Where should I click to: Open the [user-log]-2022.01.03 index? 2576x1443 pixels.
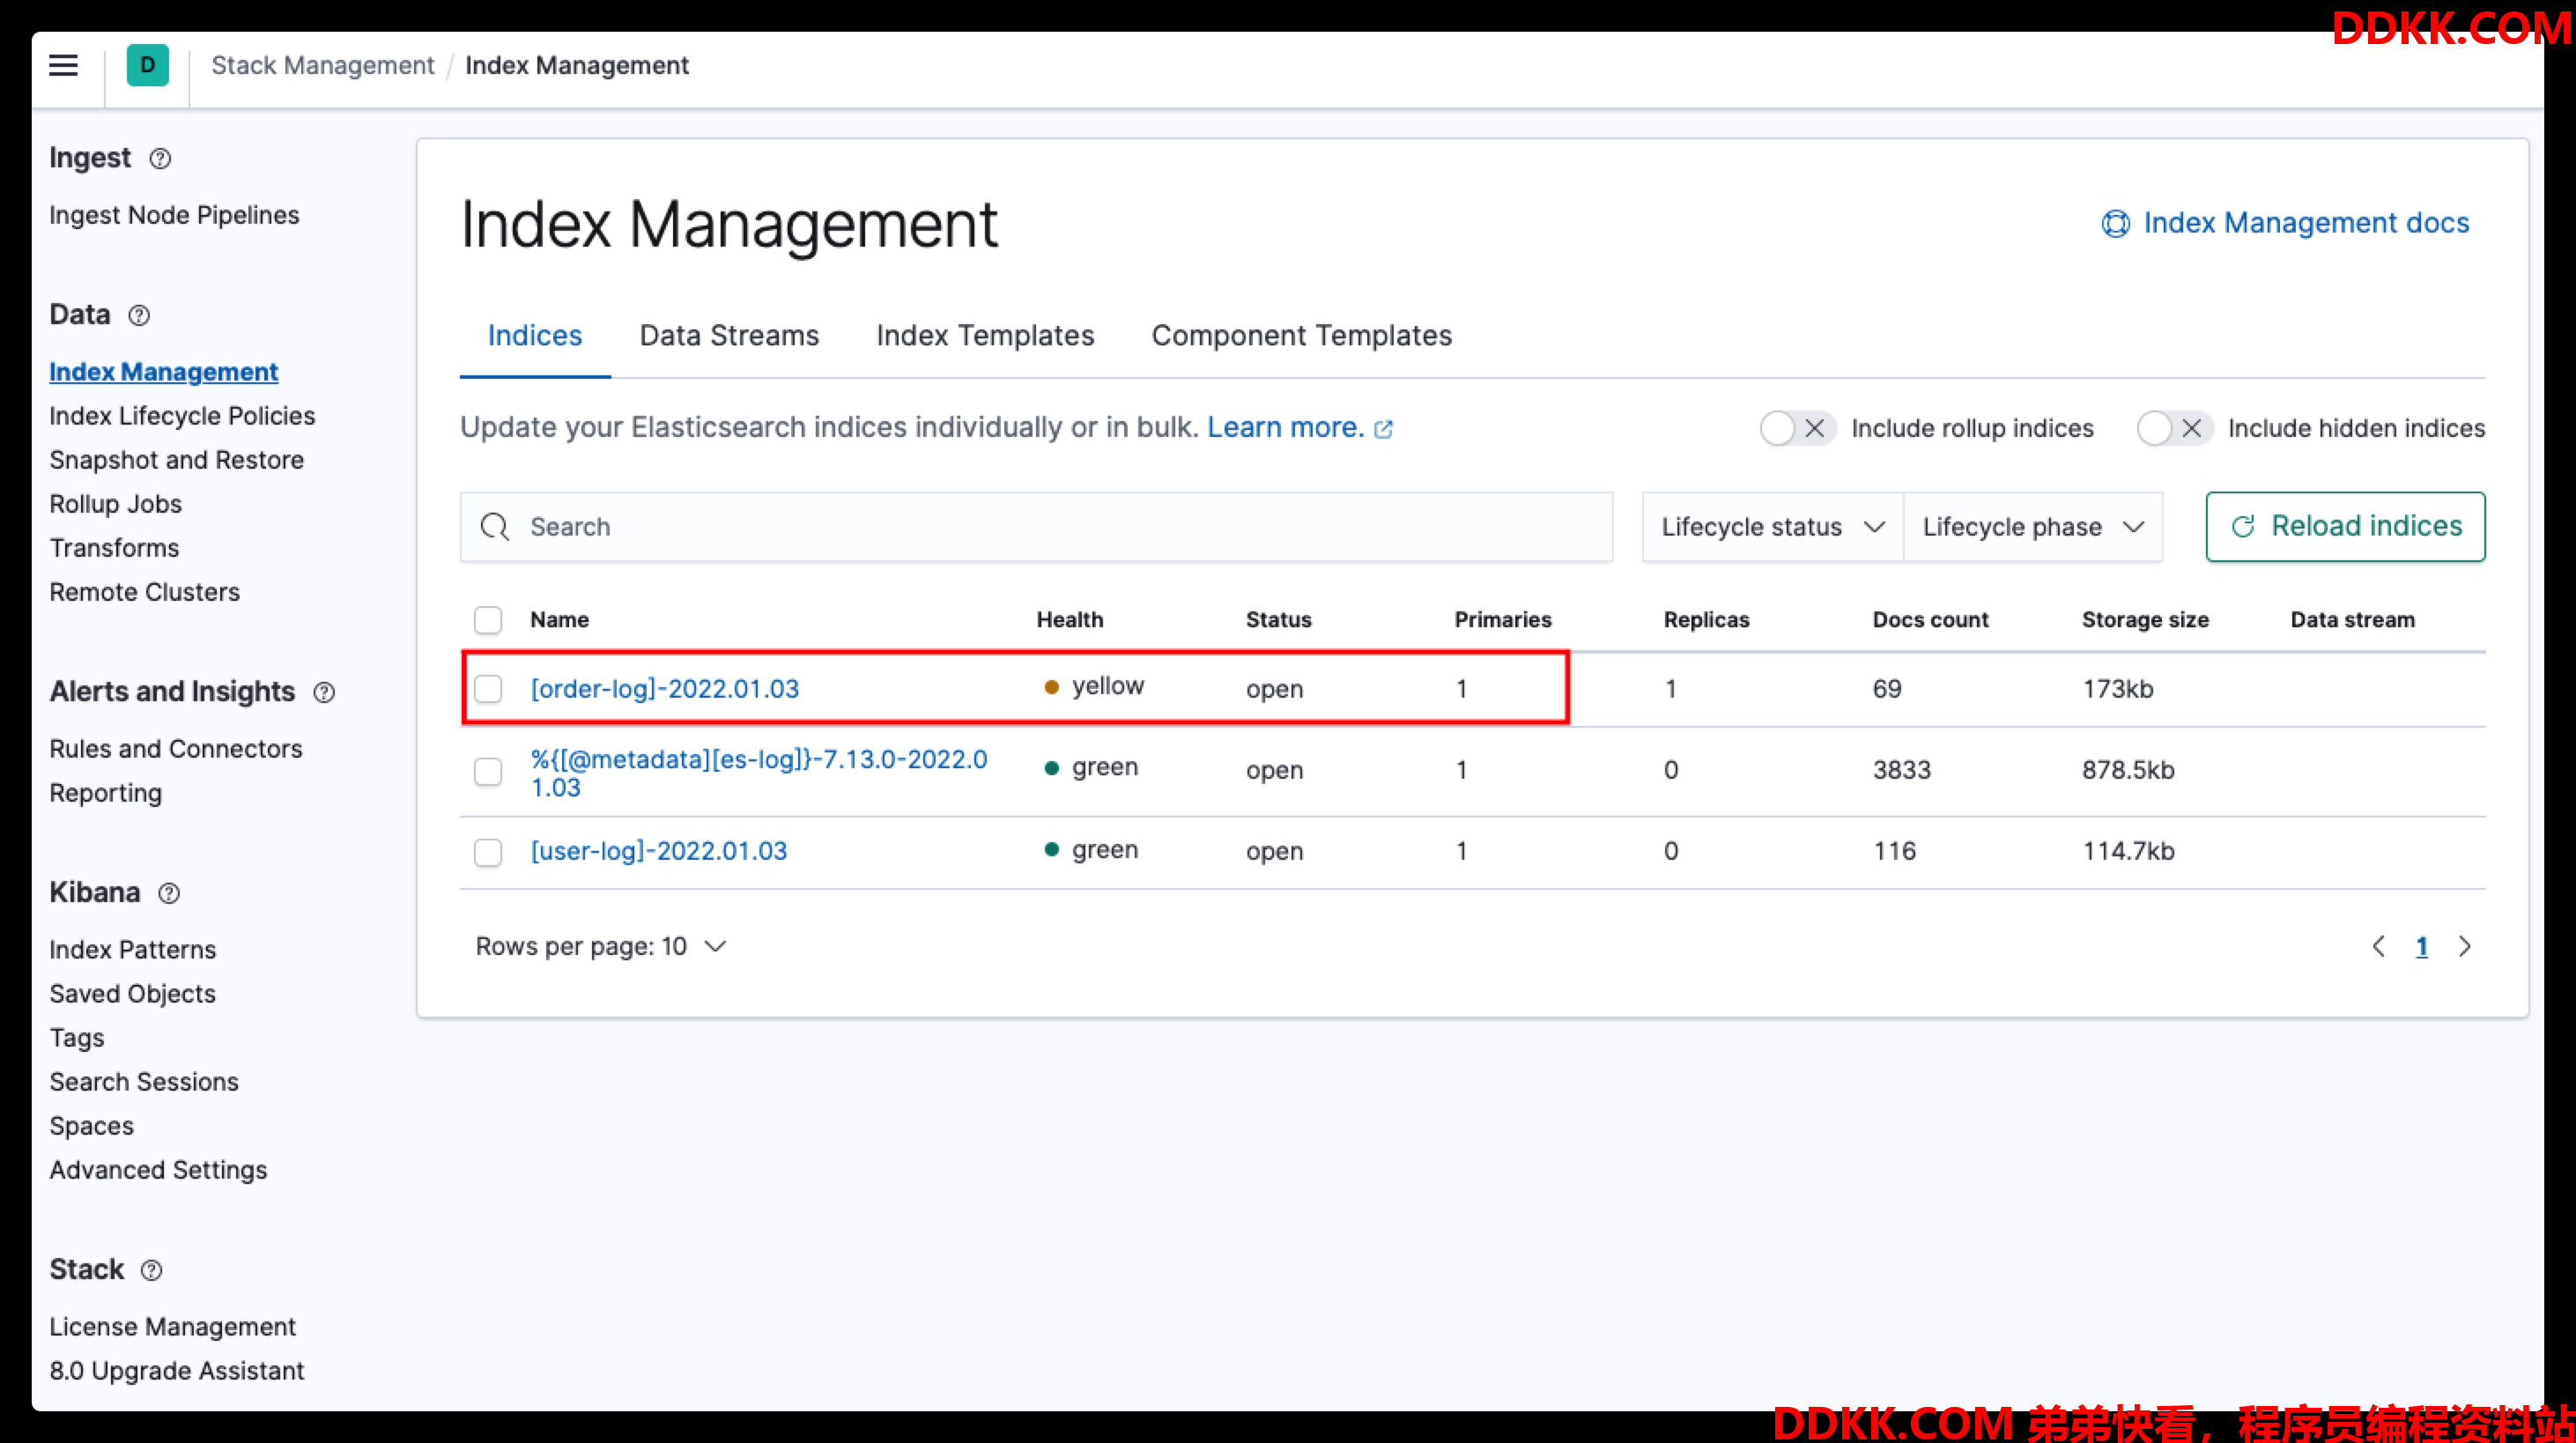659,851
